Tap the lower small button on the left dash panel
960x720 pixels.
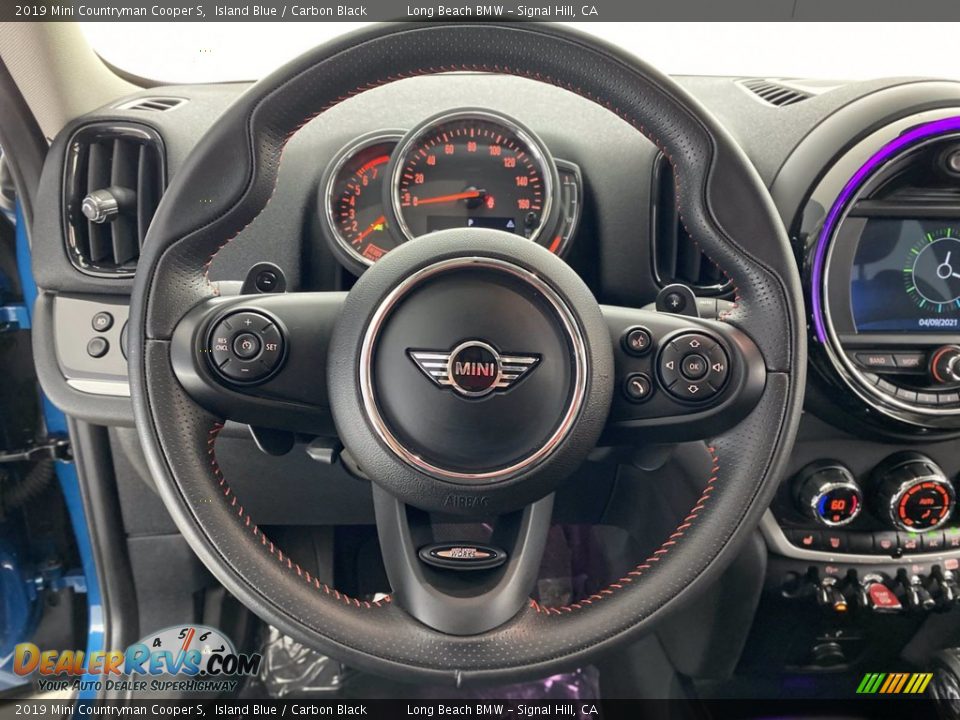(98, 347)
